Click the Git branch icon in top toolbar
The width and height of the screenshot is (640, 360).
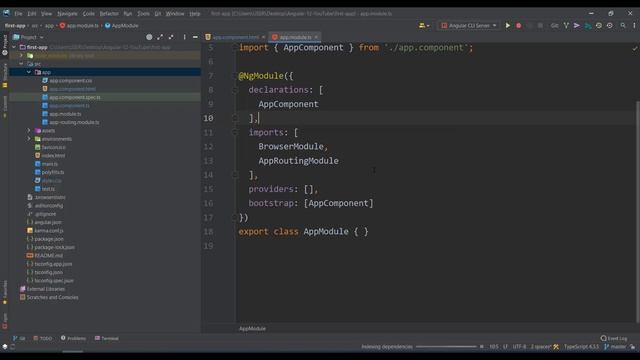566,25
